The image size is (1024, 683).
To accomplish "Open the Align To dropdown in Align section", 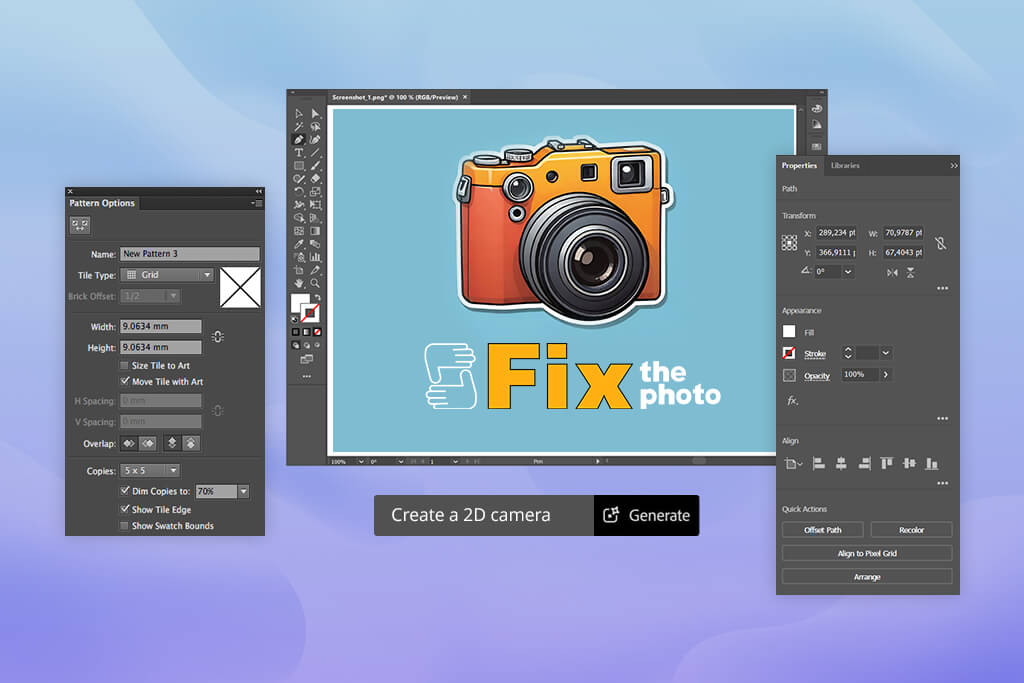I will (x=793, y=464).
